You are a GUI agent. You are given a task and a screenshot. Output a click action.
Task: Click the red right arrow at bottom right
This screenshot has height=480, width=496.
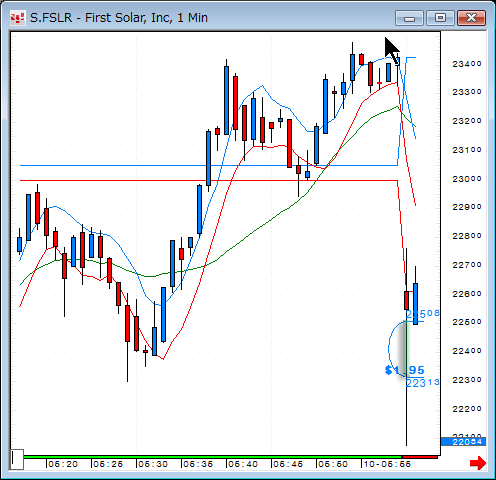478,463
